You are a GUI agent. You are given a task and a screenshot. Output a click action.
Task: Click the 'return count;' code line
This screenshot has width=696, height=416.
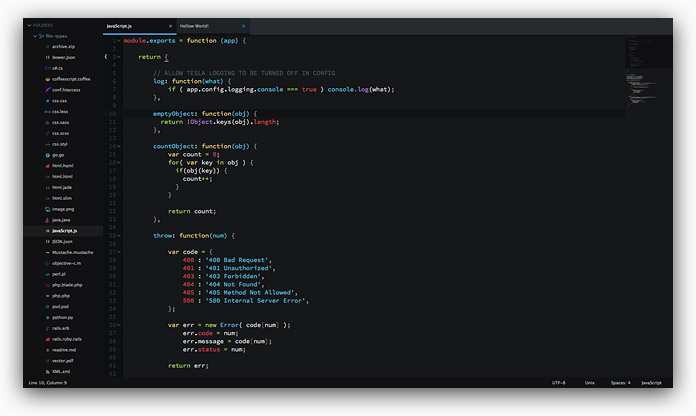click(192, 211)
